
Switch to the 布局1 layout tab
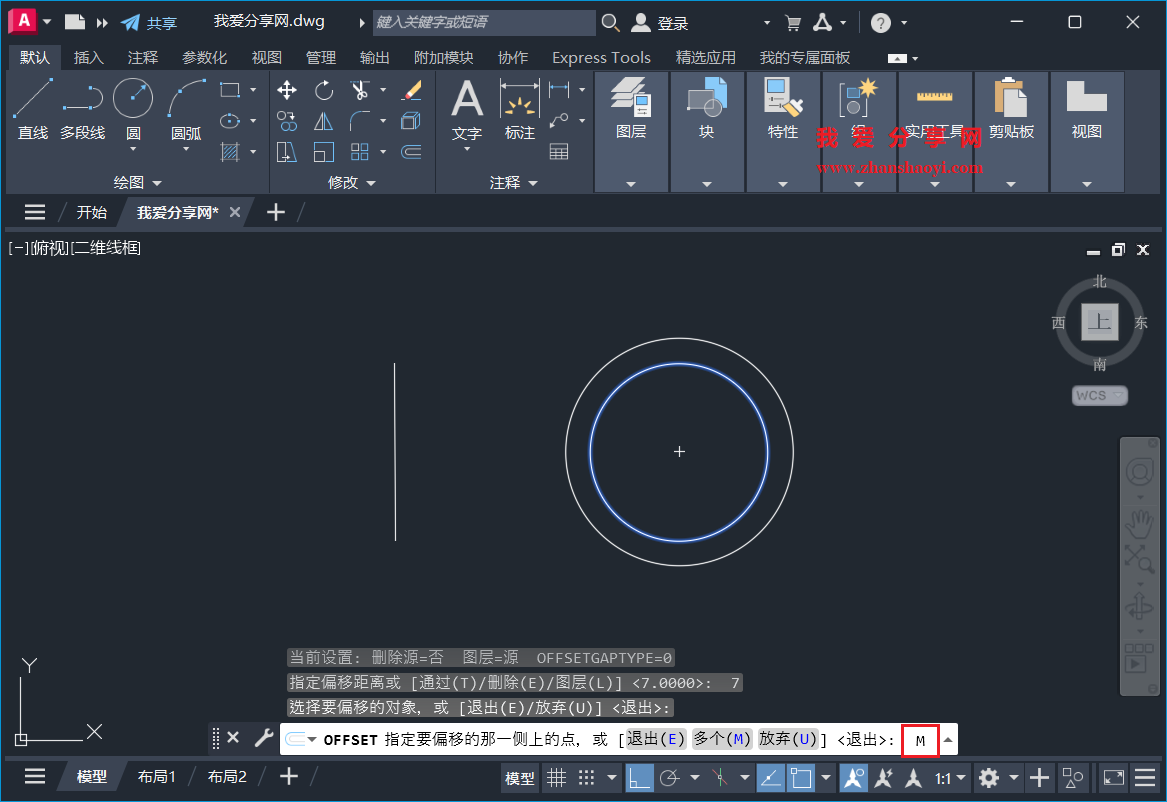pyautogui.click(x=157, y=776)
